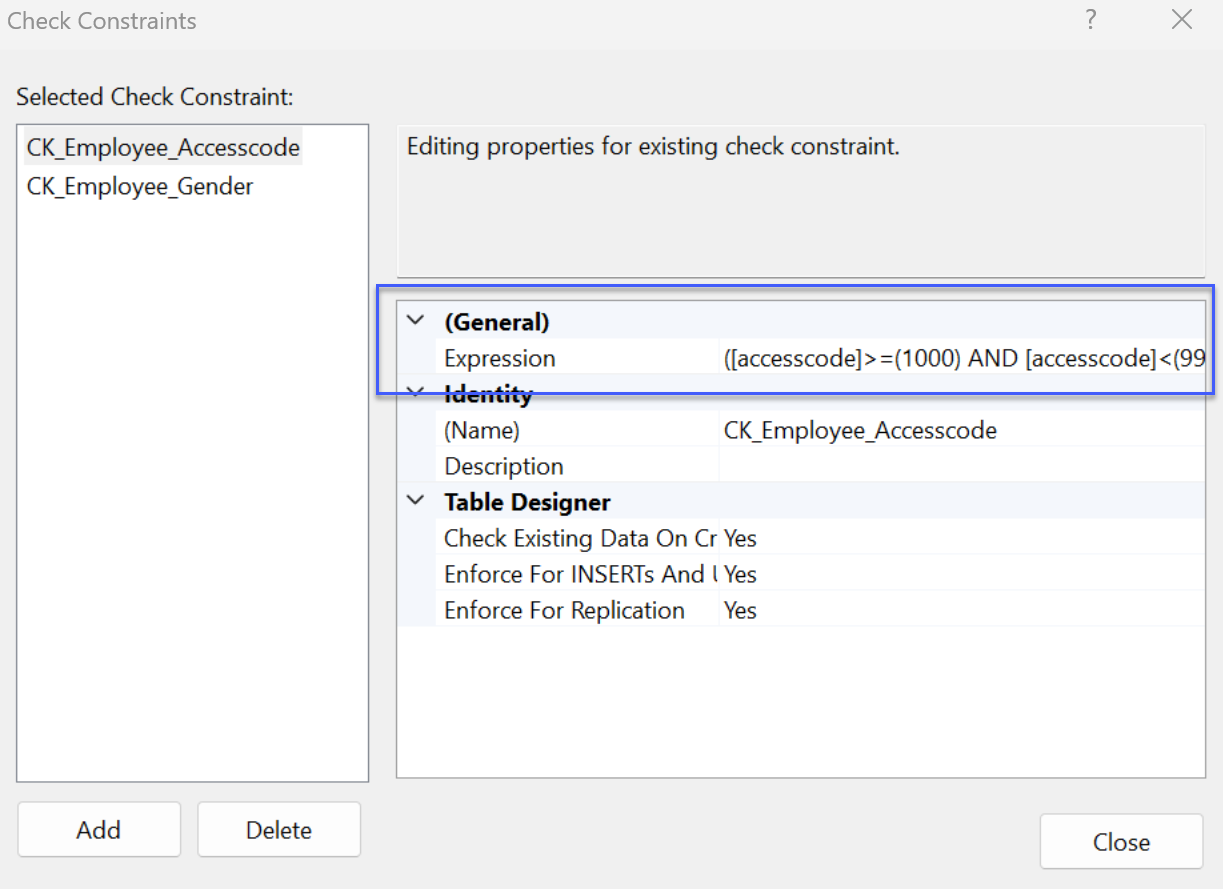Toggle the Enforce For INSERTs And UPDATEs value
This screenshot has height=889, width=1223.
741,574
